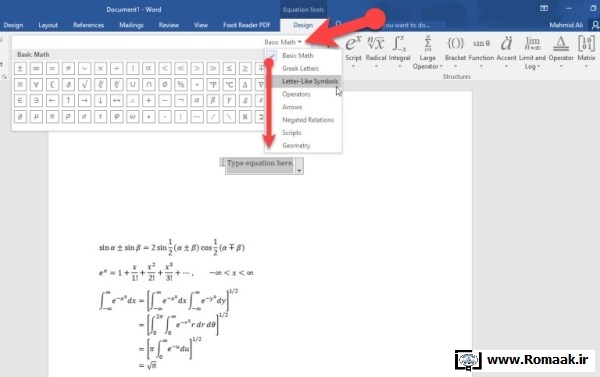Screen dimensions: 600x377
Task: Click the Type equation here field
Action: tap(260, 163)
